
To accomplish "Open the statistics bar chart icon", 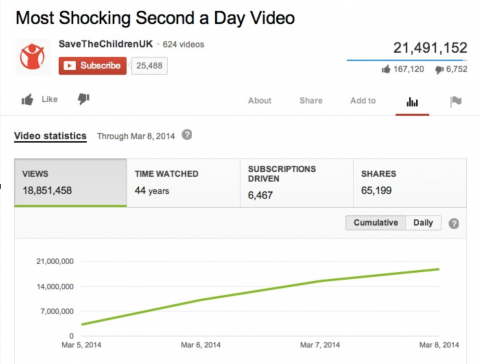I will point(412,102).
